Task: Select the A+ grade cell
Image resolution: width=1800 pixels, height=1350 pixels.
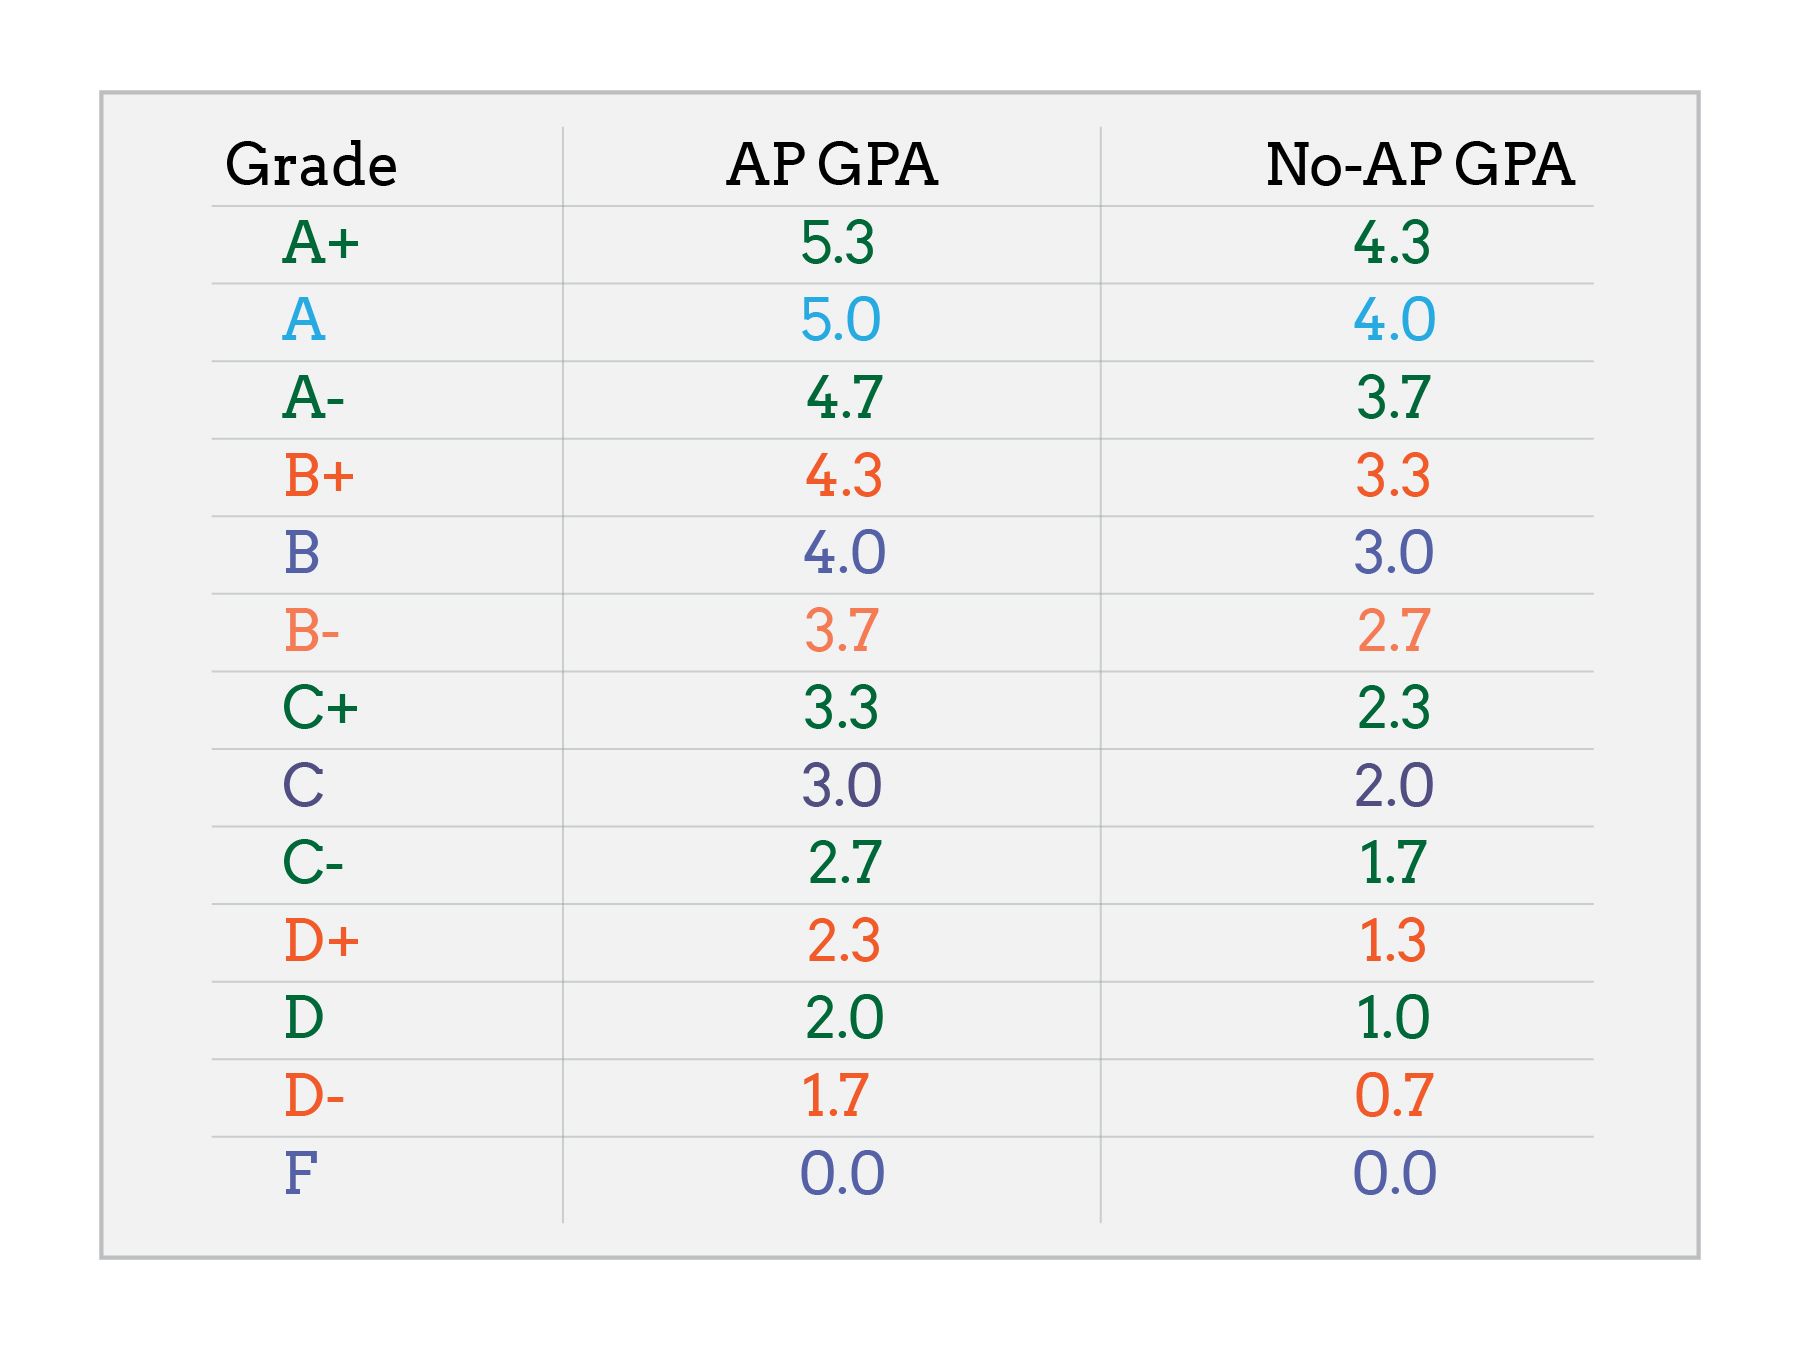Action: (x=320, y=243)
